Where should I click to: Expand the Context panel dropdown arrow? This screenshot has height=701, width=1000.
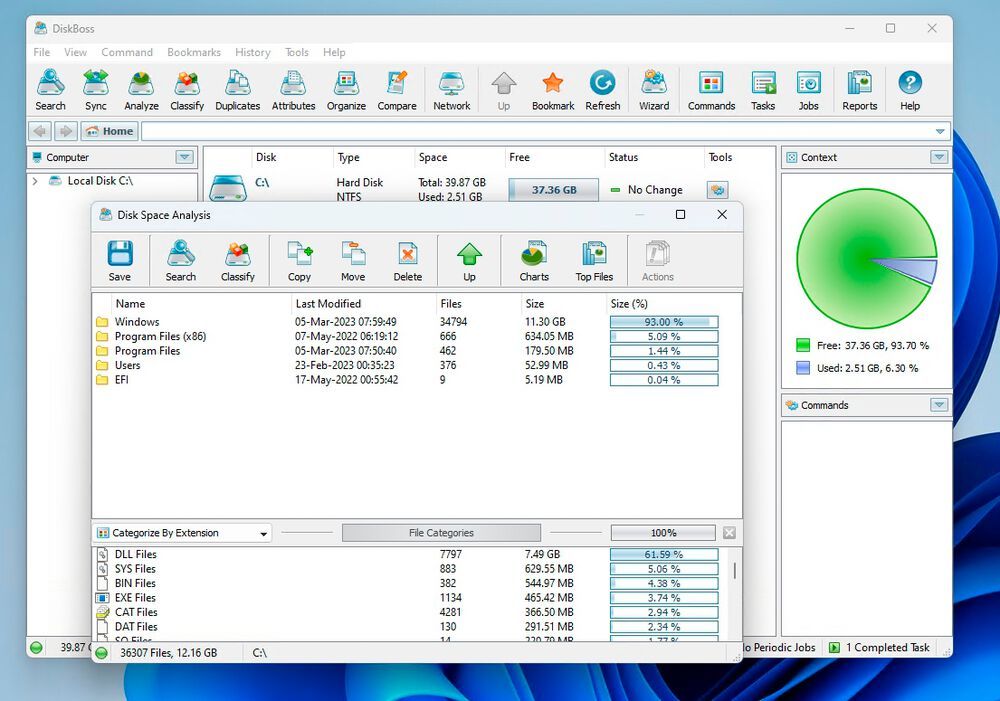938,157
